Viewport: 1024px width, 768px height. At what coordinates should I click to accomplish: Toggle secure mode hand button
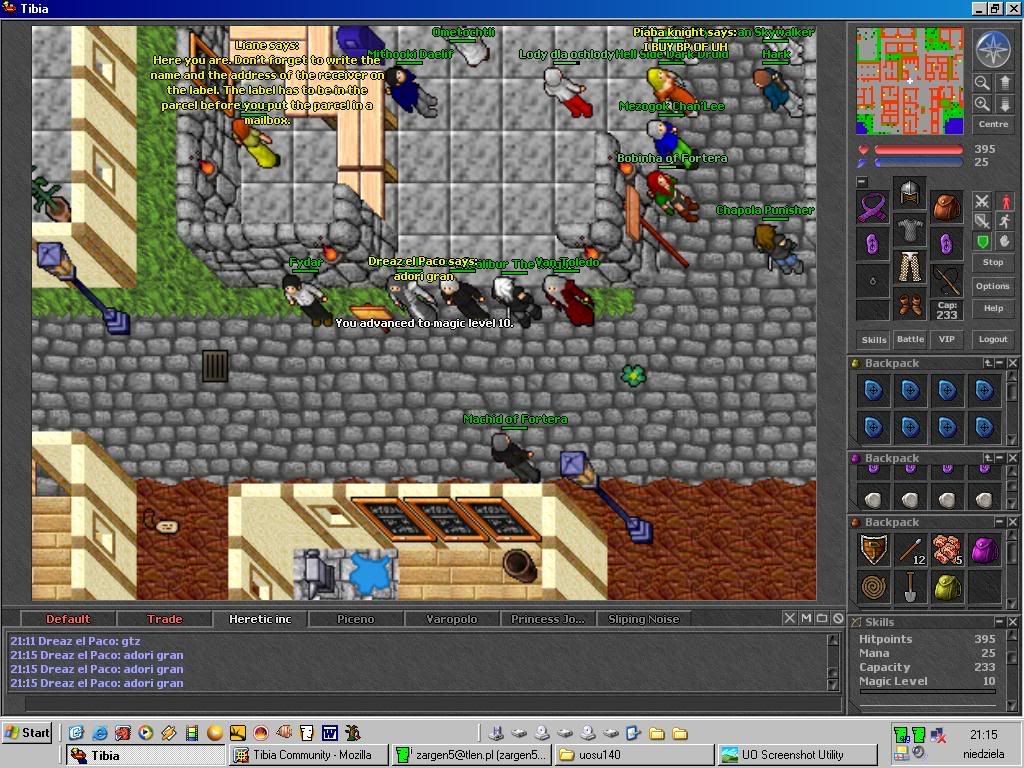[1004, 242]
